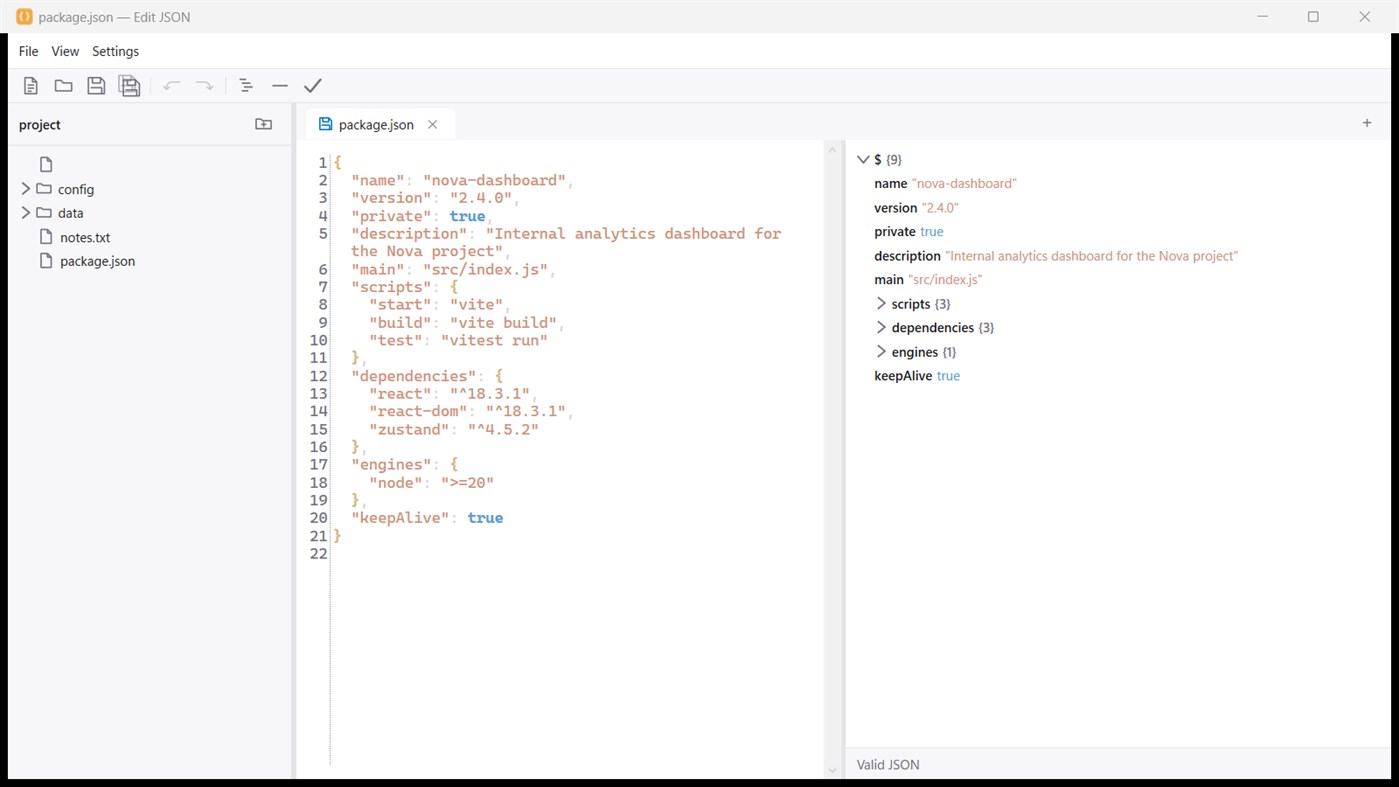Click the private true value in tree
The image size is (1399, 787).
tap(931, 231)
